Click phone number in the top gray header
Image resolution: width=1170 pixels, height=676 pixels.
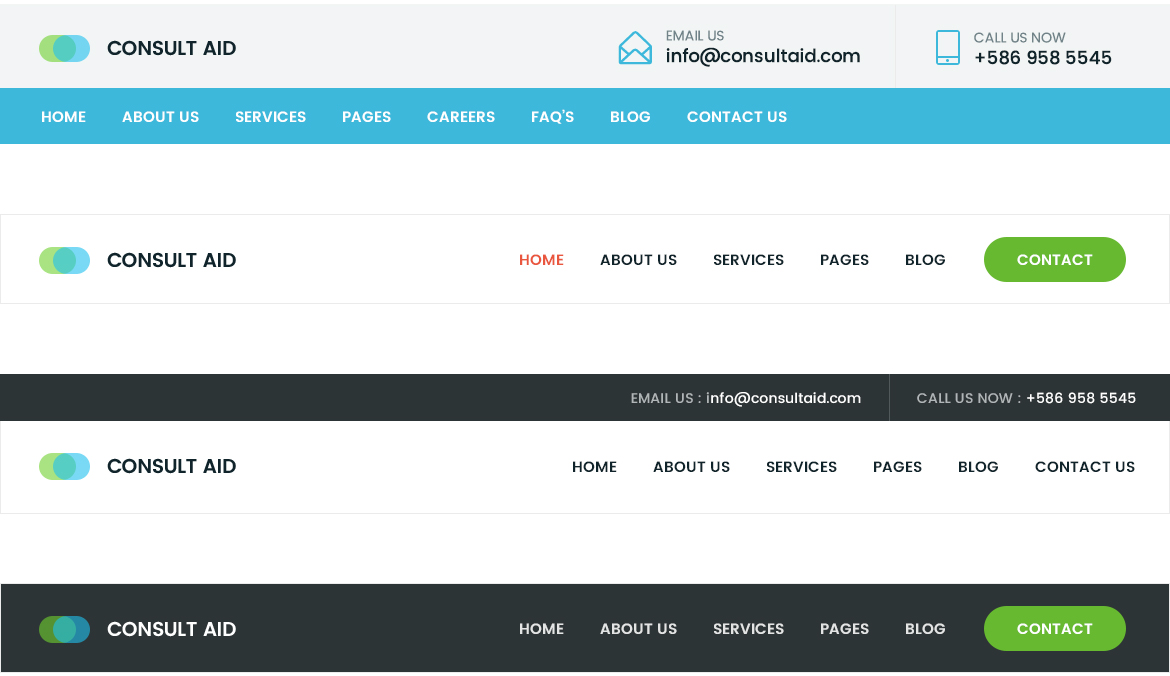coord(1042,58)
